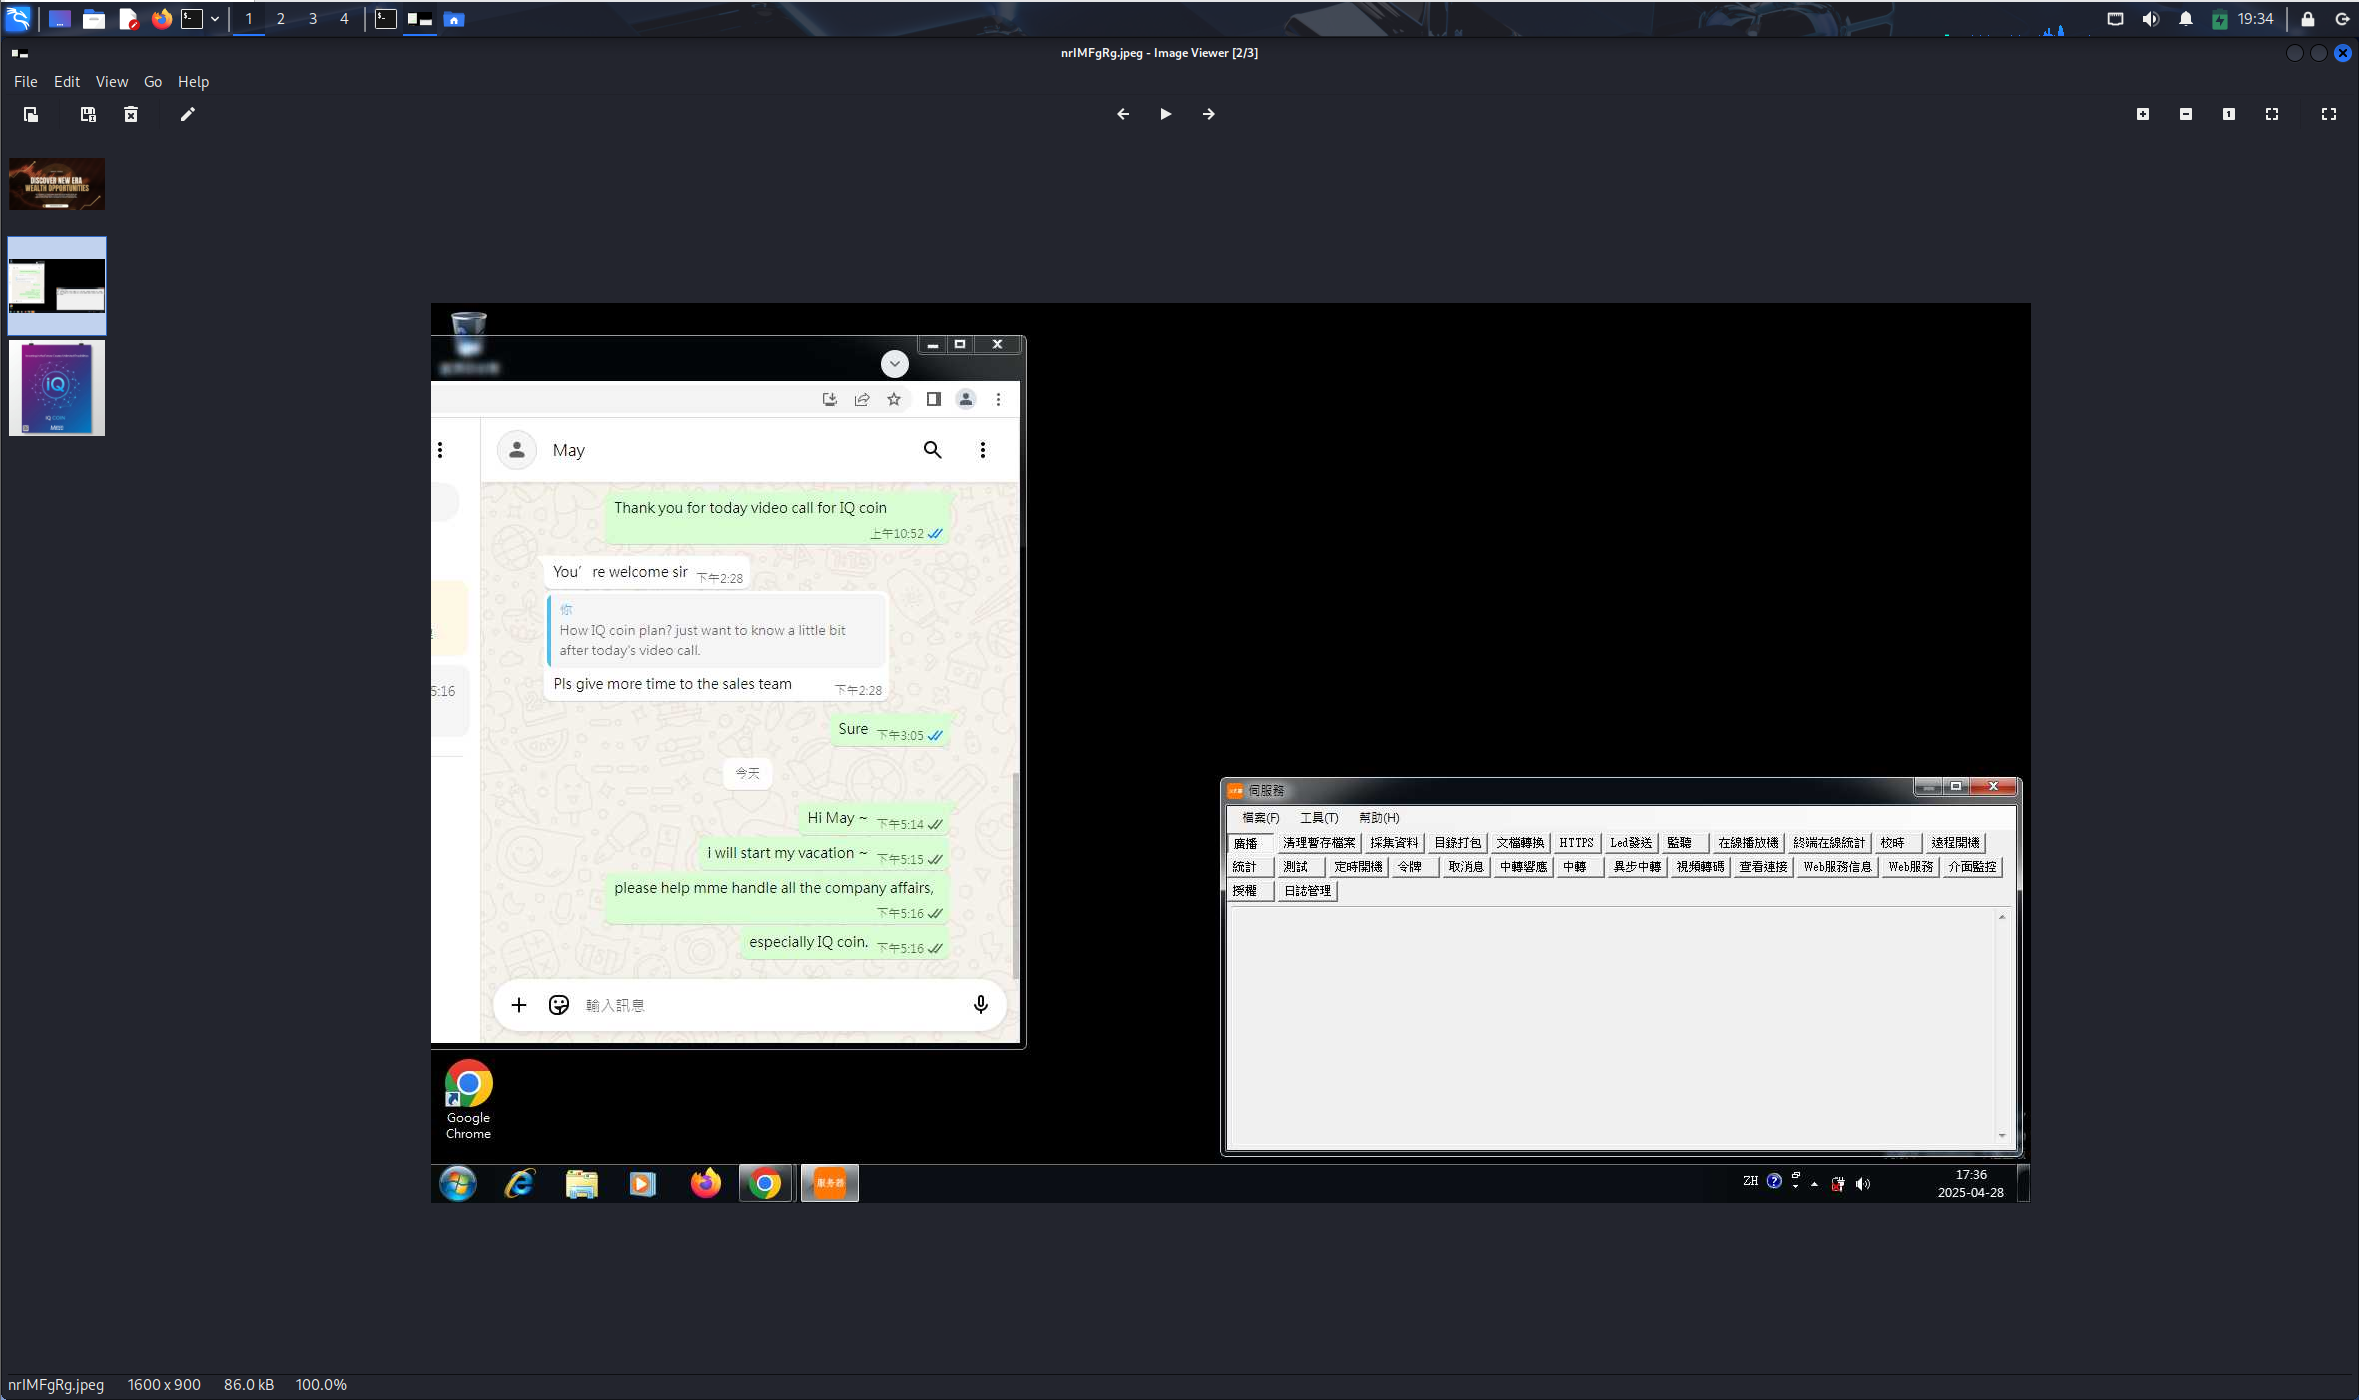The width and height of the screenshot is (2359, 1400).
Task: Select the Discover New Era thumbnail
Action: (57, 184)
